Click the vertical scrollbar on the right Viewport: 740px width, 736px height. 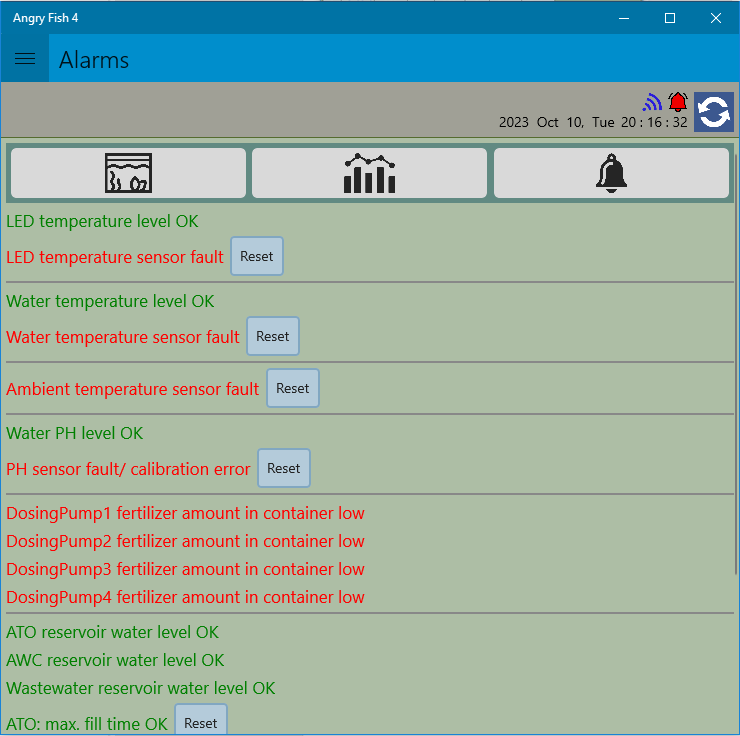(x=736, y=363)
